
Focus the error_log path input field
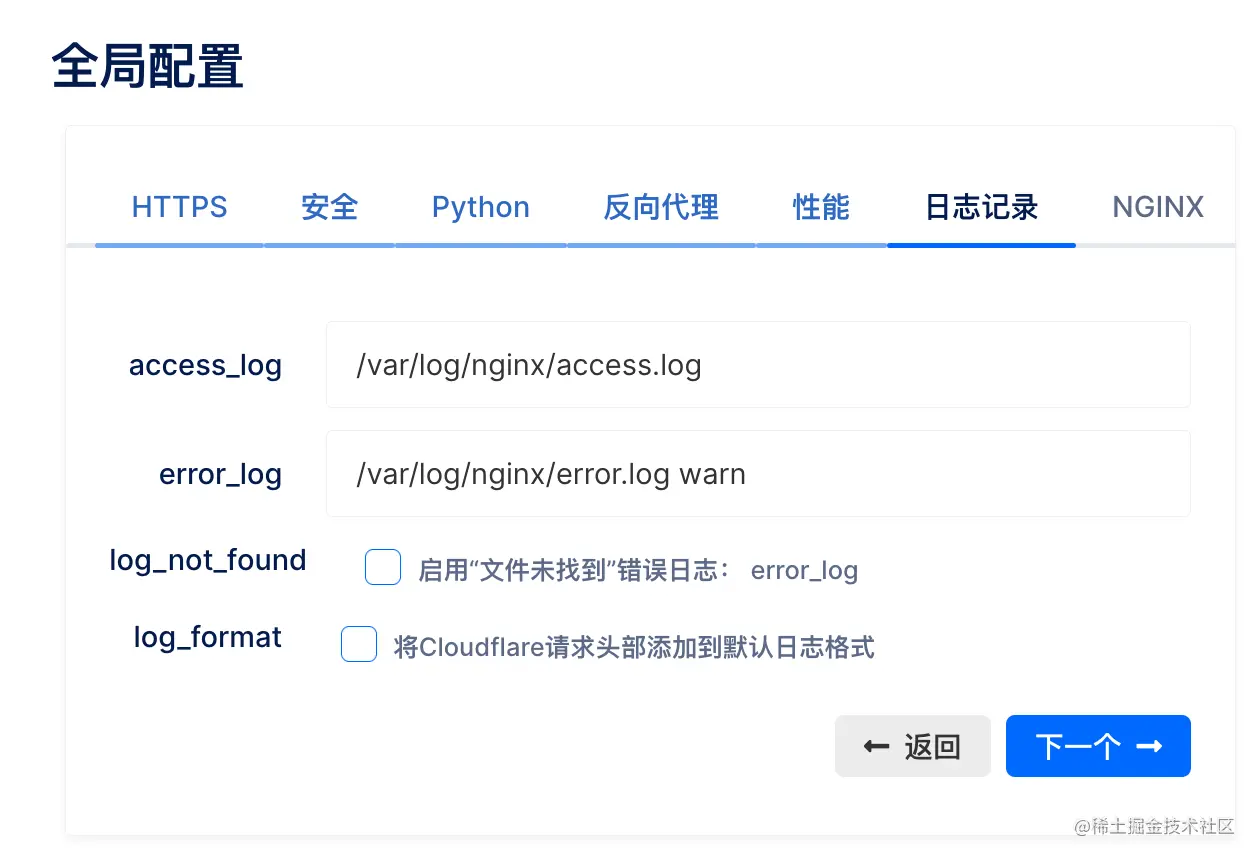(x=758, y=474)
